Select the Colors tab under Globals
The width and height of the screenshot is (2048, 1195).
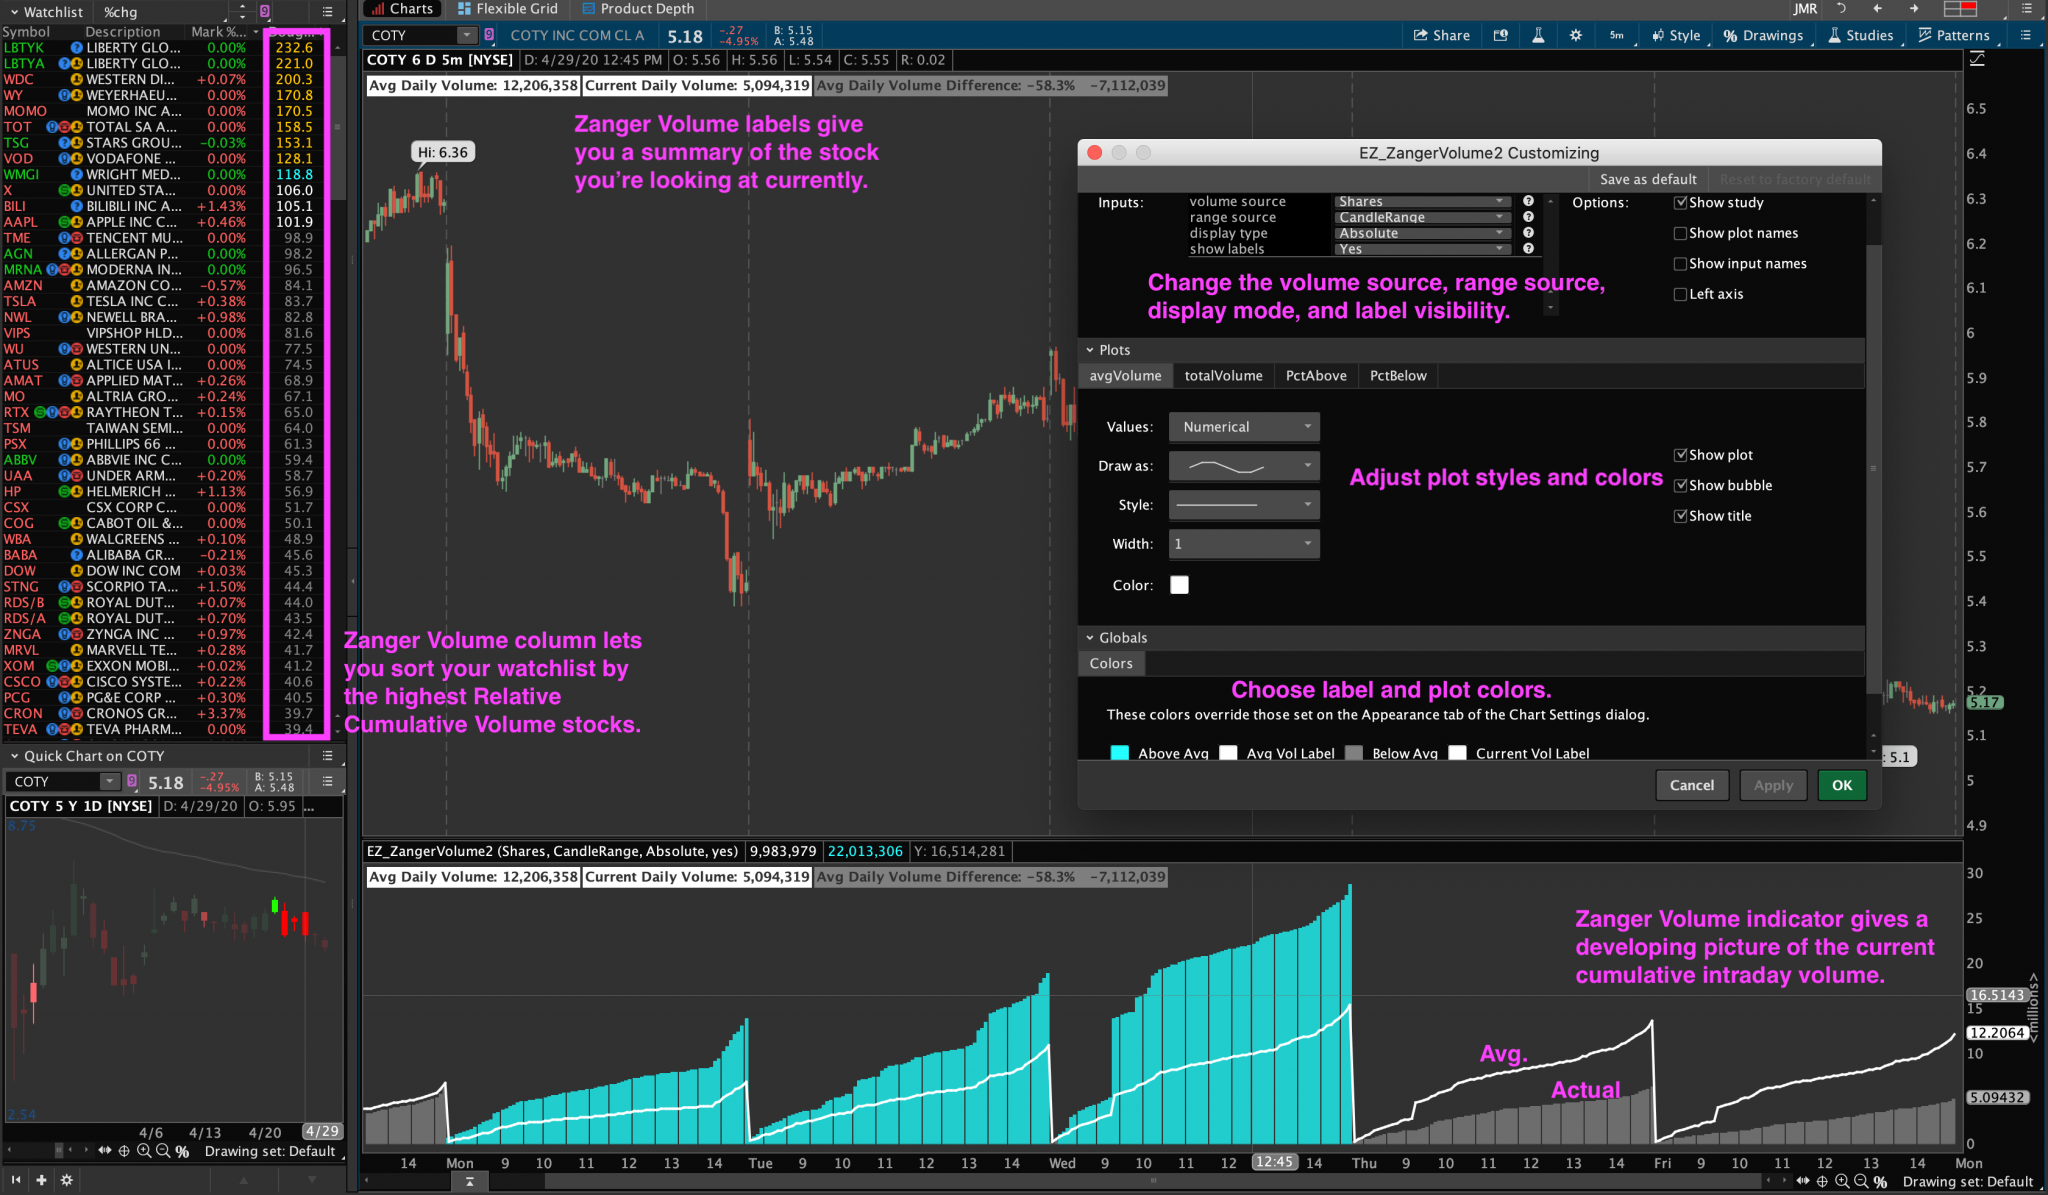pyautogui.click(x=1111, y=663)
